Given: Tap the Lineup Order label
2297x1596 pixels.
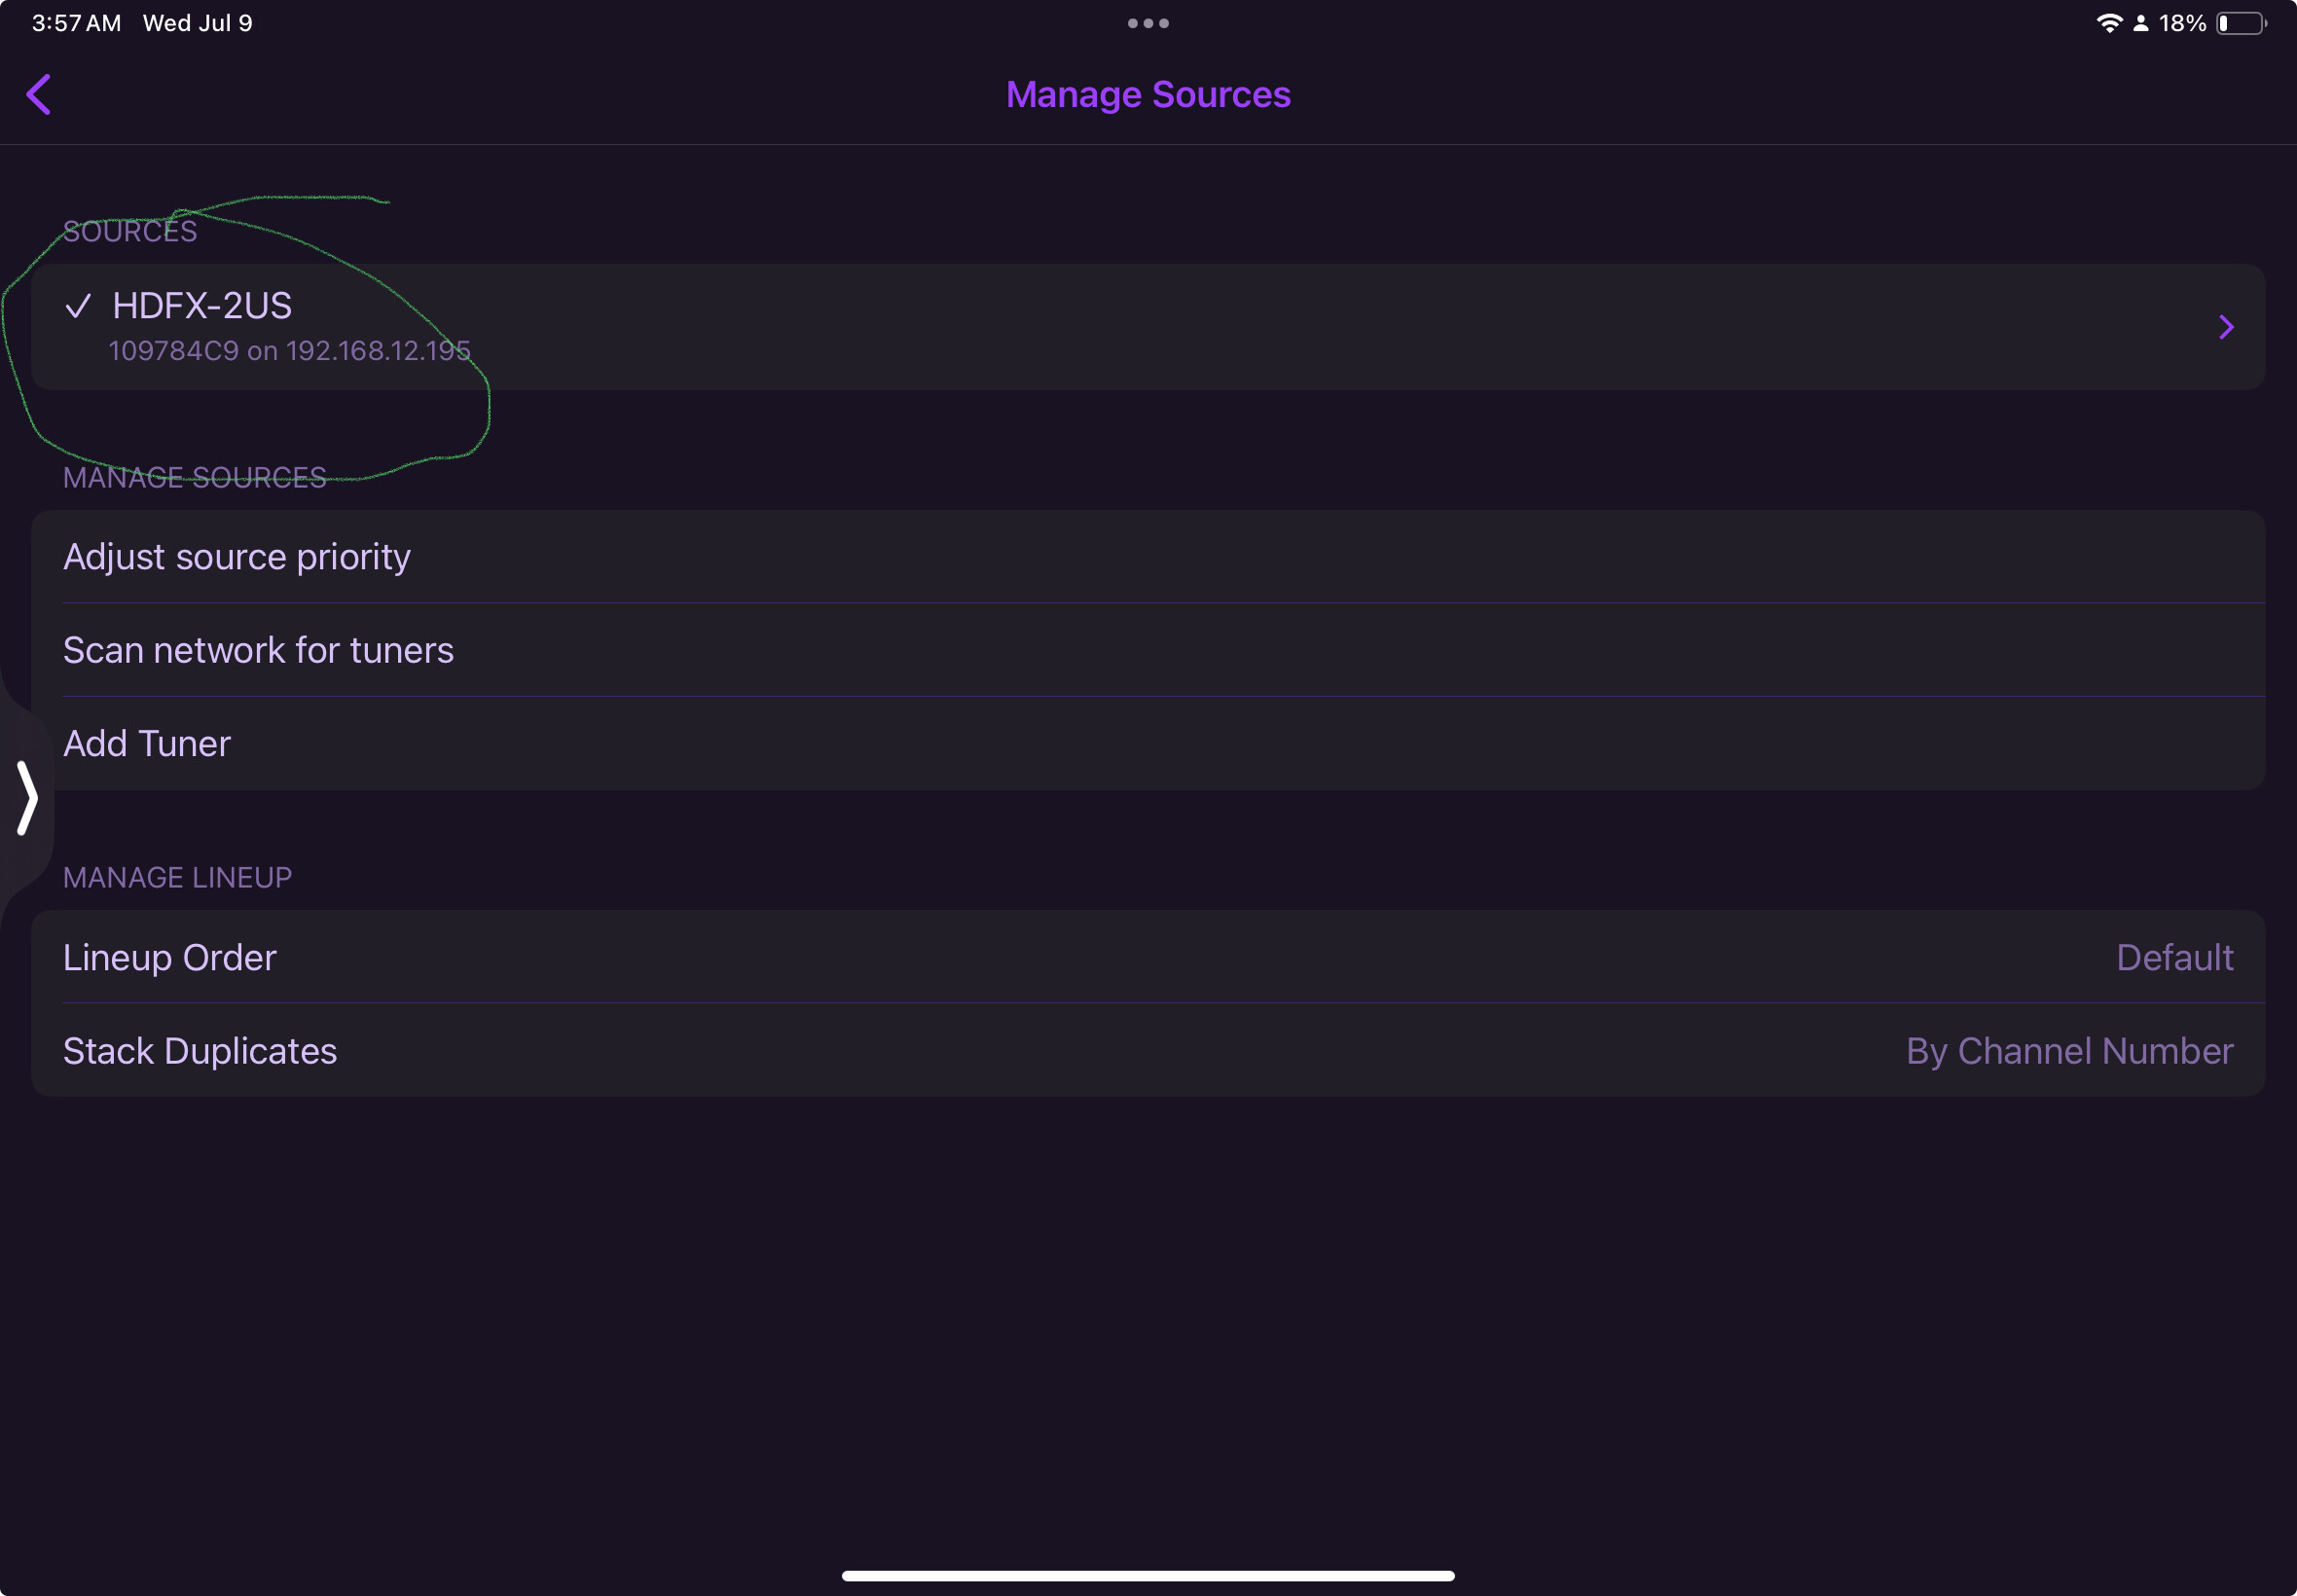Looking at the screenshot, I should pyautogui.click(x=170, y=957).
